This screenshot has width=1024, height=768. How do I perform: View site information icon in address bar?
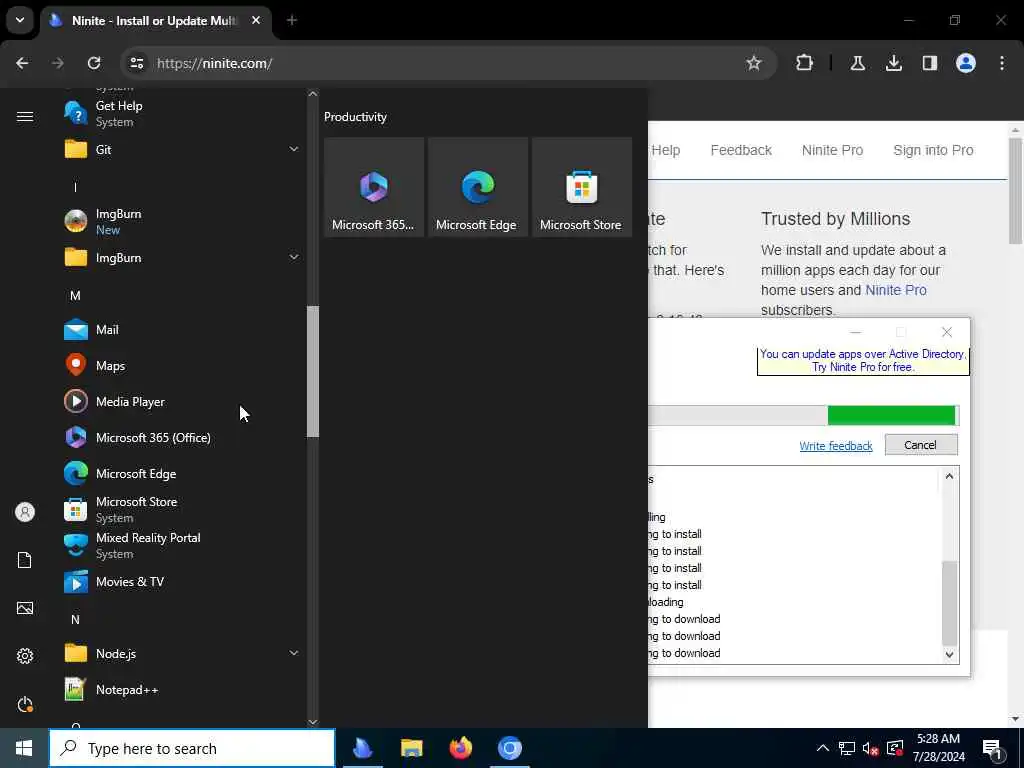(x=136, y=63)
